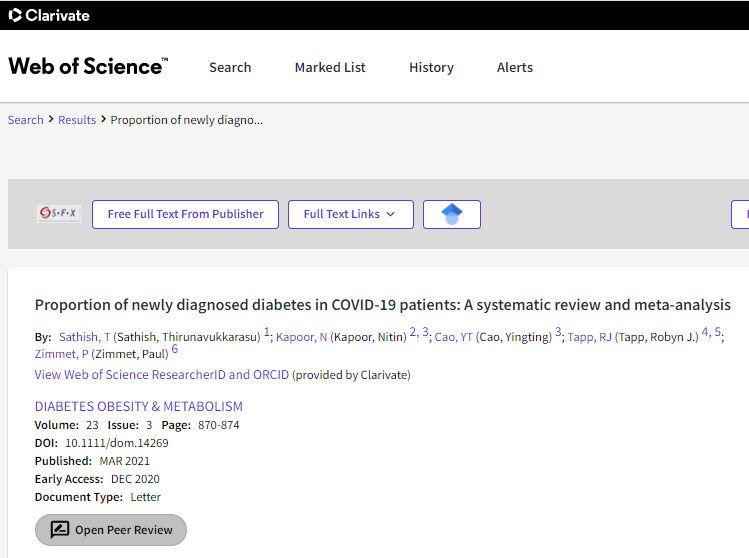View Web of Science ResearcherID and ORCID

[161, 375]
